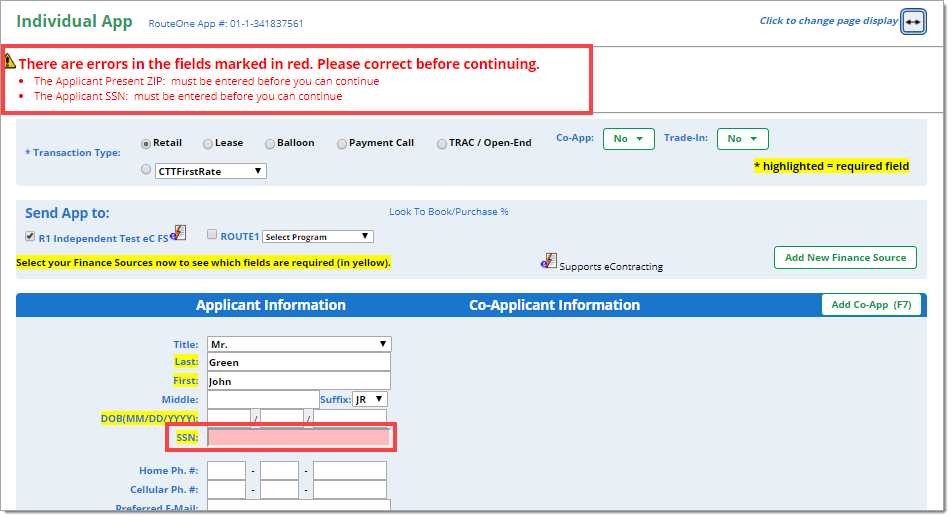Click the Supports eContracting legend icon
Screen dimensions: 951x518
(549, 262)
